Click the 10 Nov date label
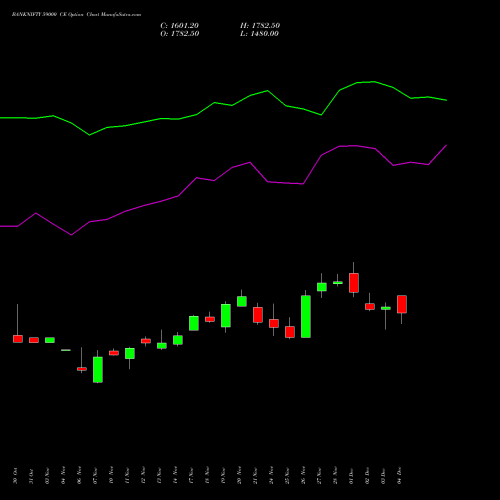The width and height of the screenshot is (500, 500). [x=111, y=476]
